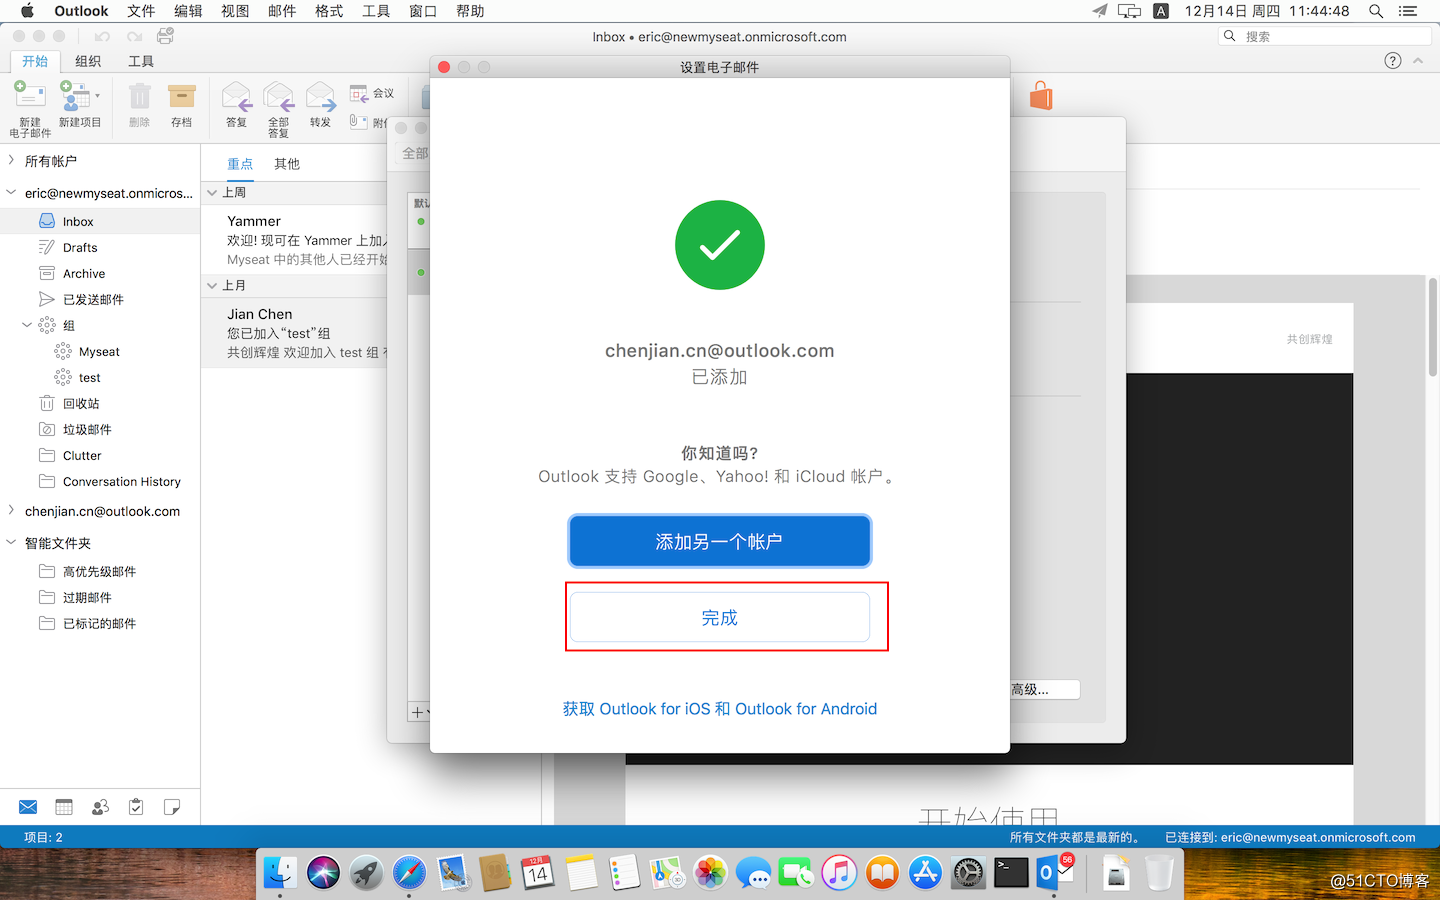Viewport: 1440px width, 900px height.
Task: Select the Clutter folder
Action: (100, 455)
